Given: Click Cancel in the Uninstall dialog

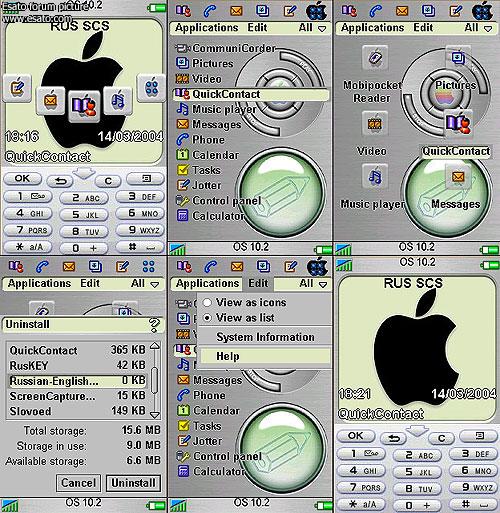Looking at the screenshot, I should [79, 483].
